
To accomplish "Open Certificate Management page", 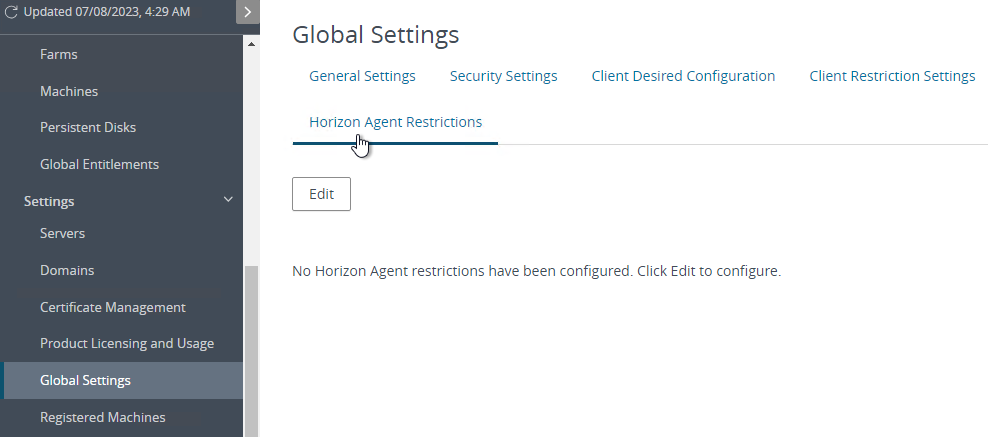I will [x=113, y=307].
